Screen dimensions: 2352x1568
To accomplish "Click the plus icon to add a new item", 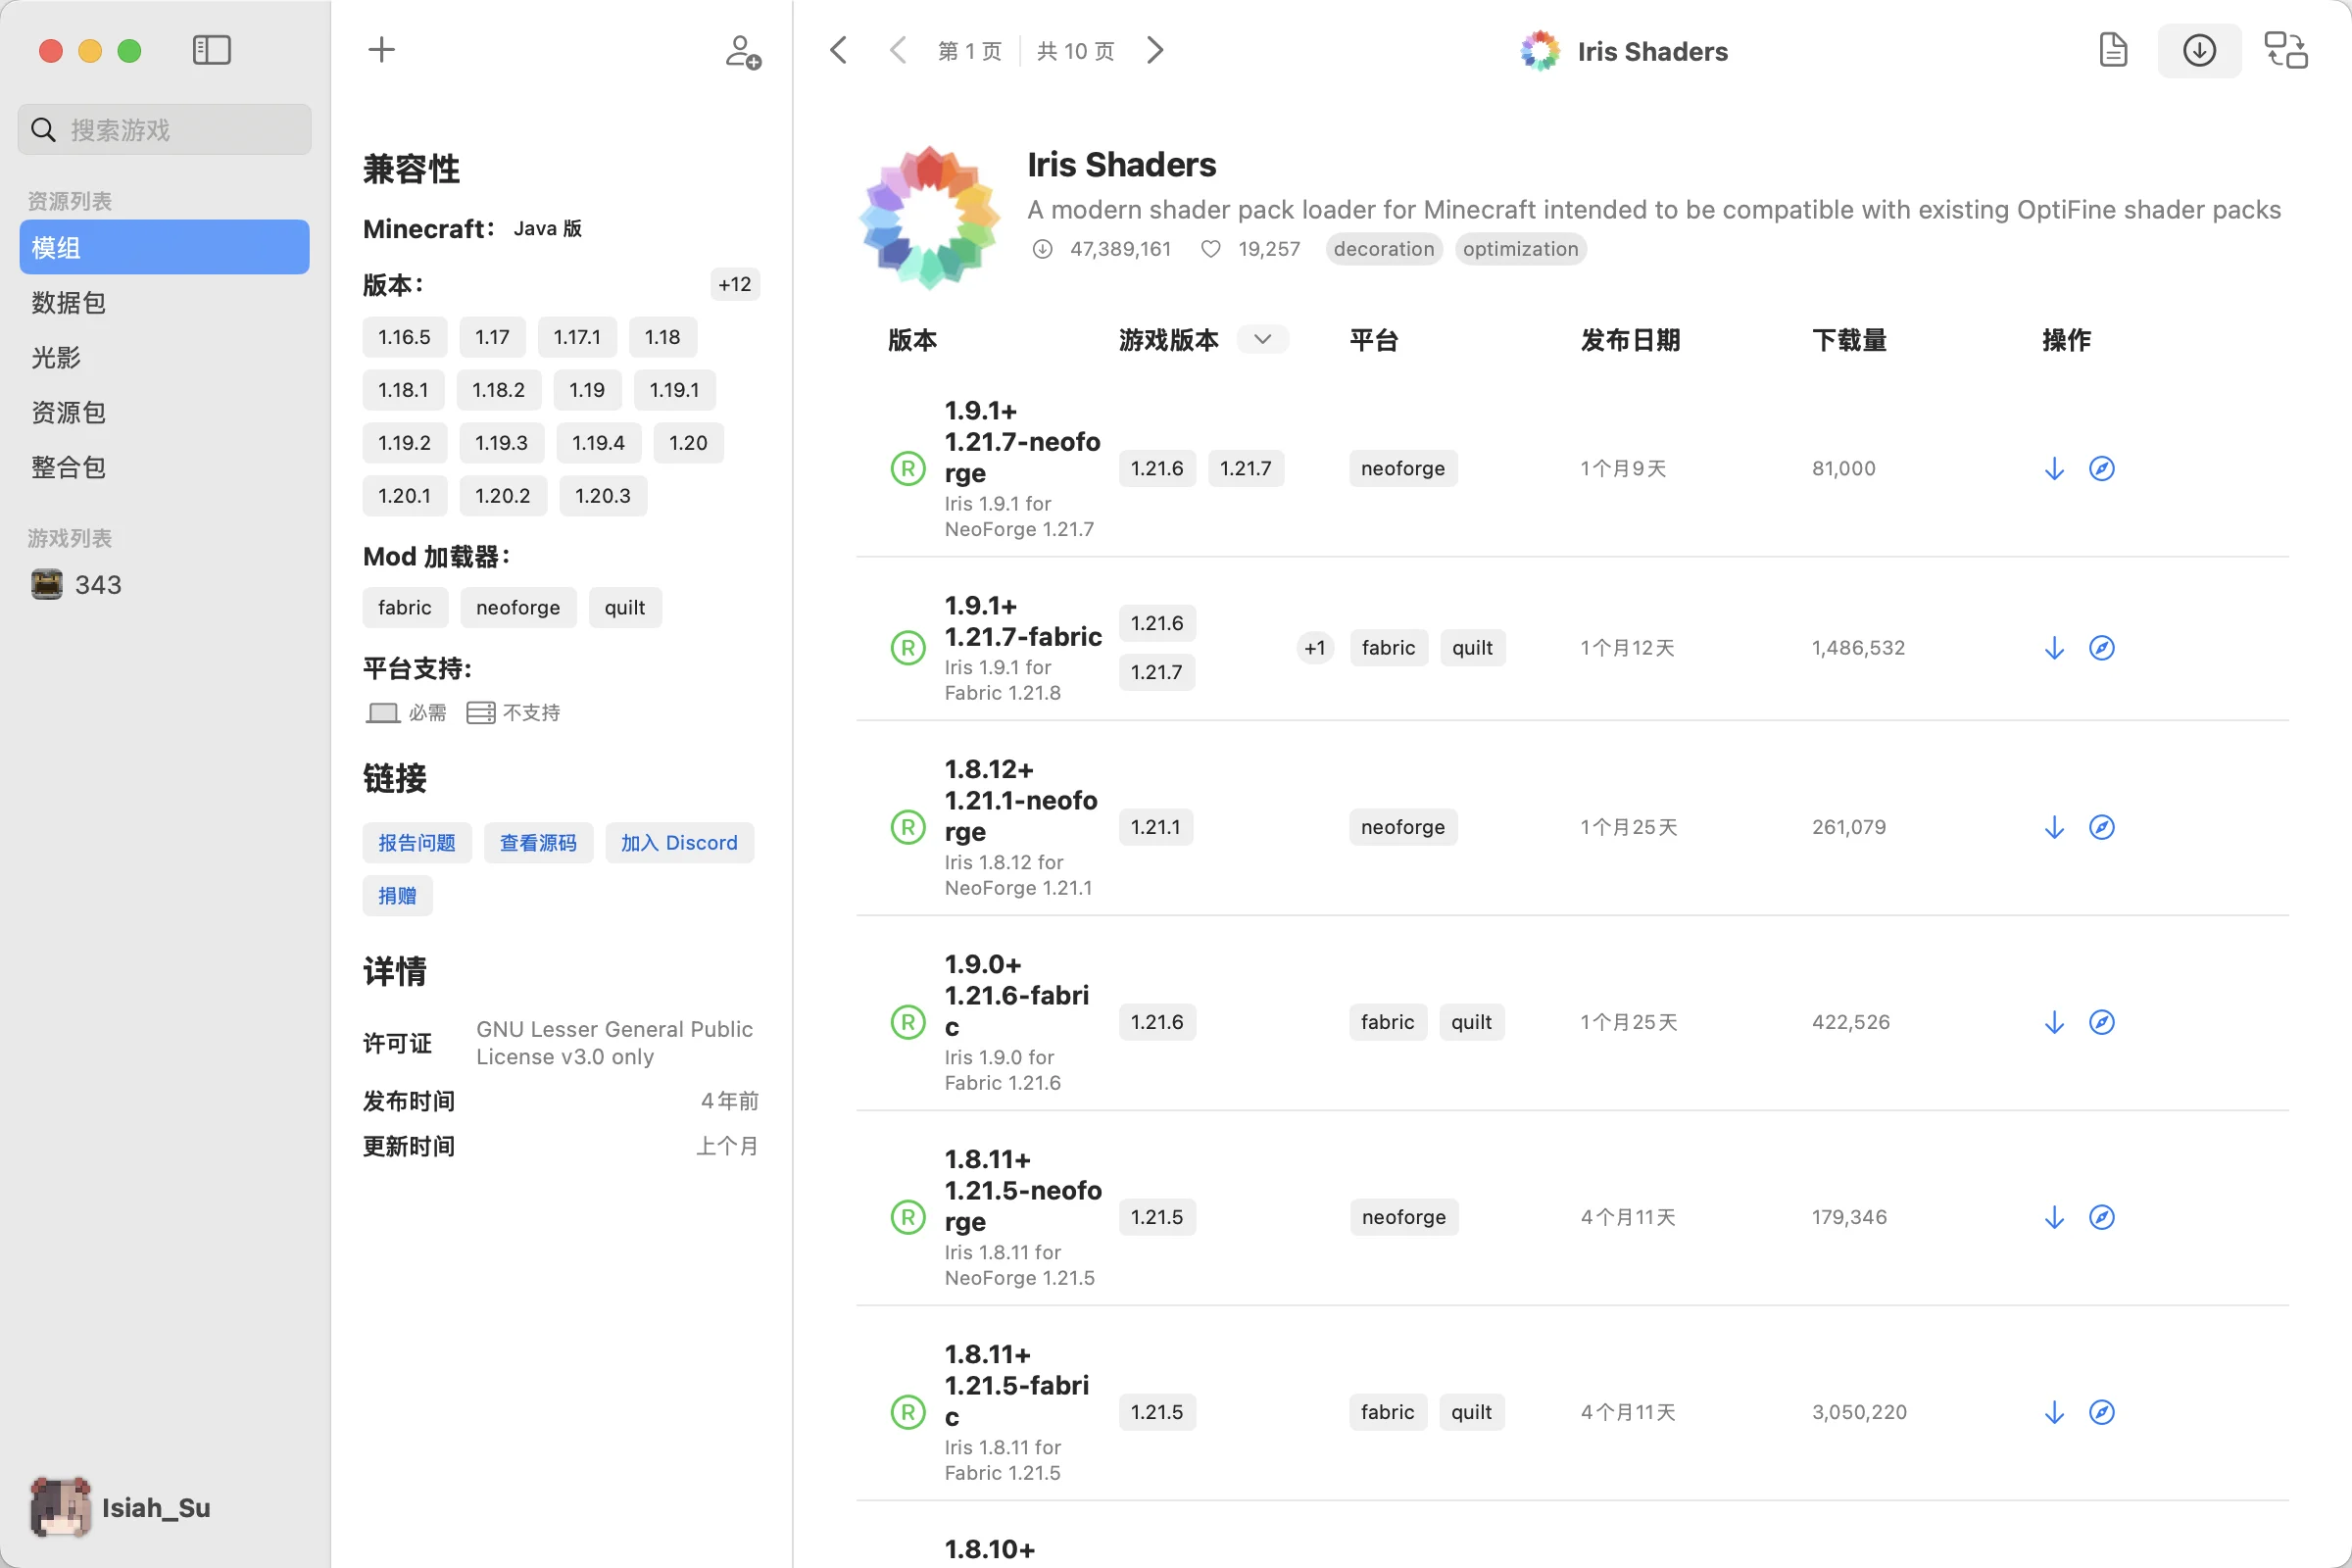I will [380, 49].
